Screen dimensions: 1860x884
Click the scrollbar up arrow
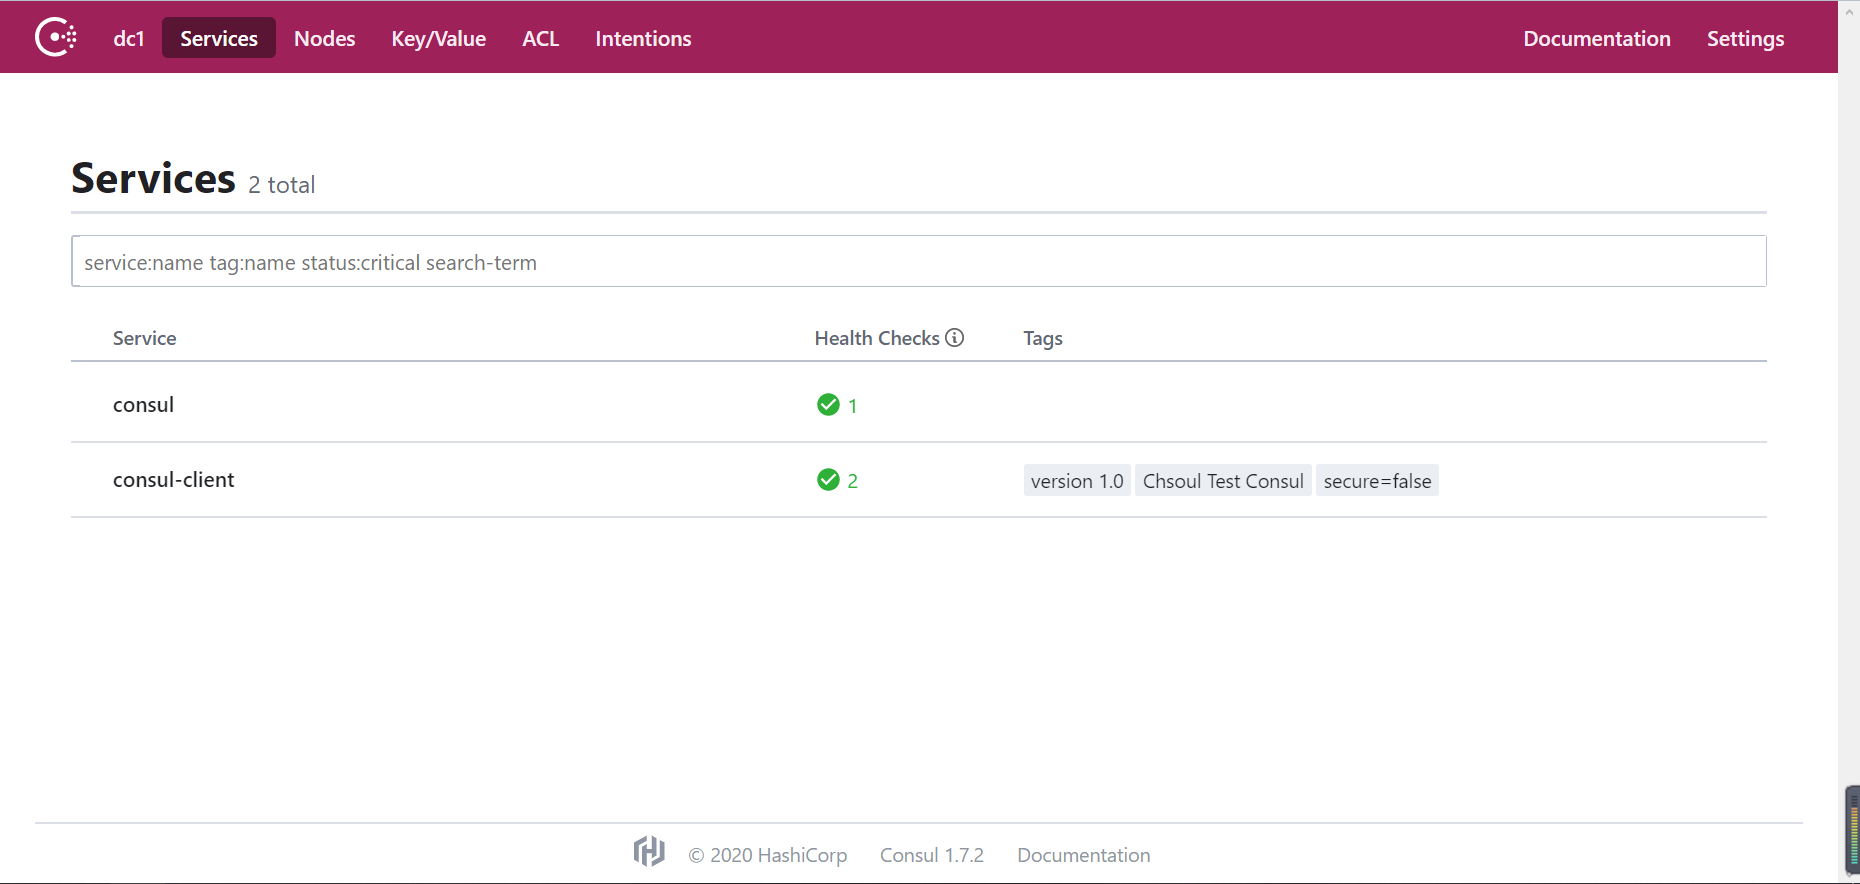tap(1849, 11)
